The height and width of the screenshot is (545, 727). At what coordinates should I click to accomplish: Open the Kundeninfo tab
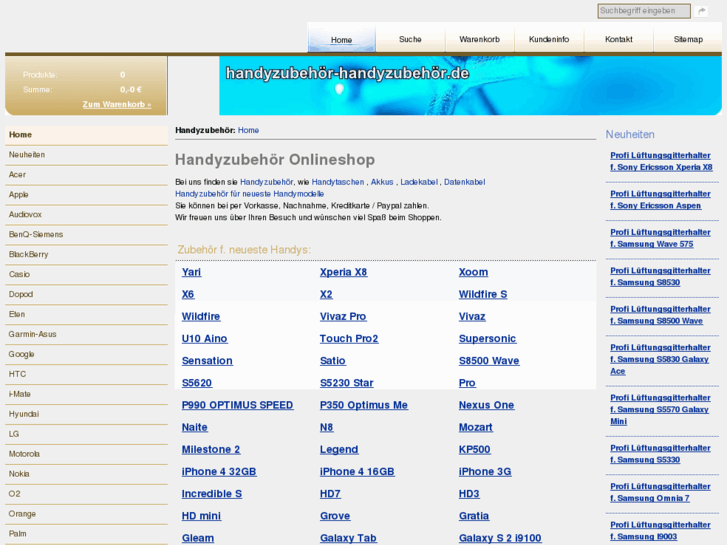tap(549, 39)
